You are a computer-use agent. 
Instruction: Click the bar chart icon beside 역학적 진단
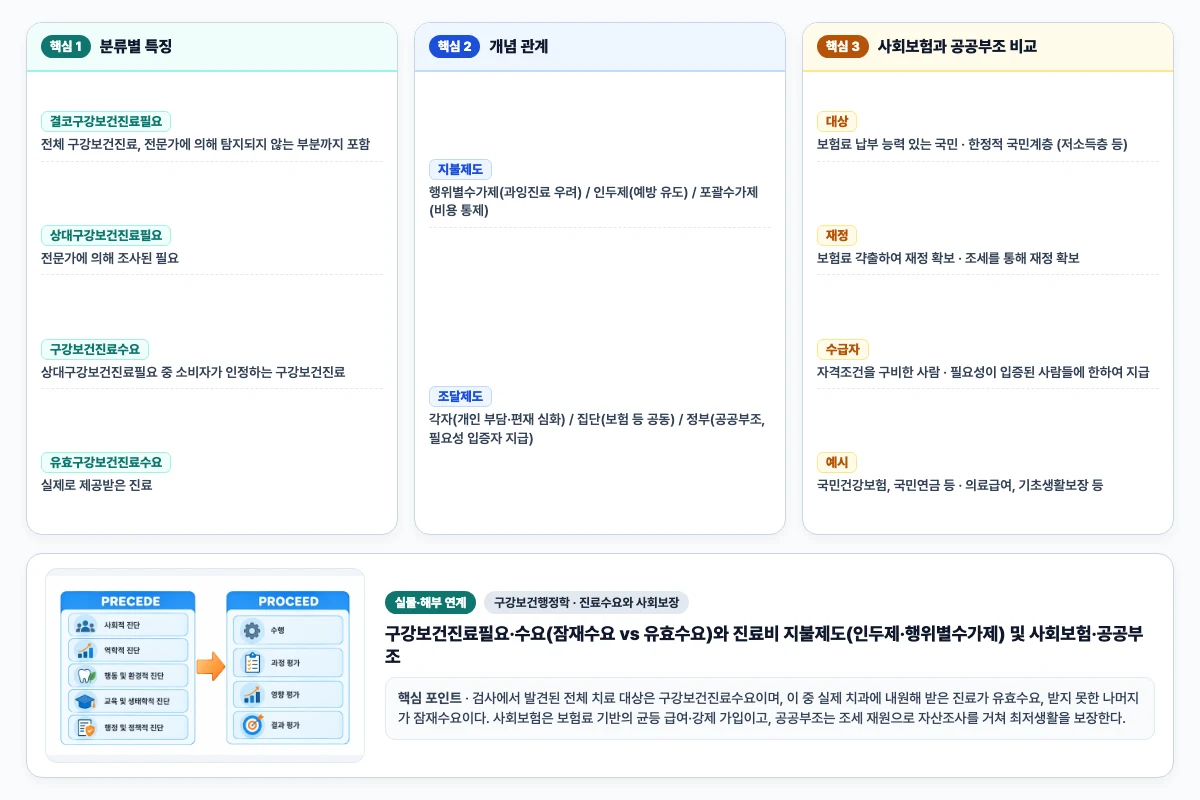coord(85,651)
